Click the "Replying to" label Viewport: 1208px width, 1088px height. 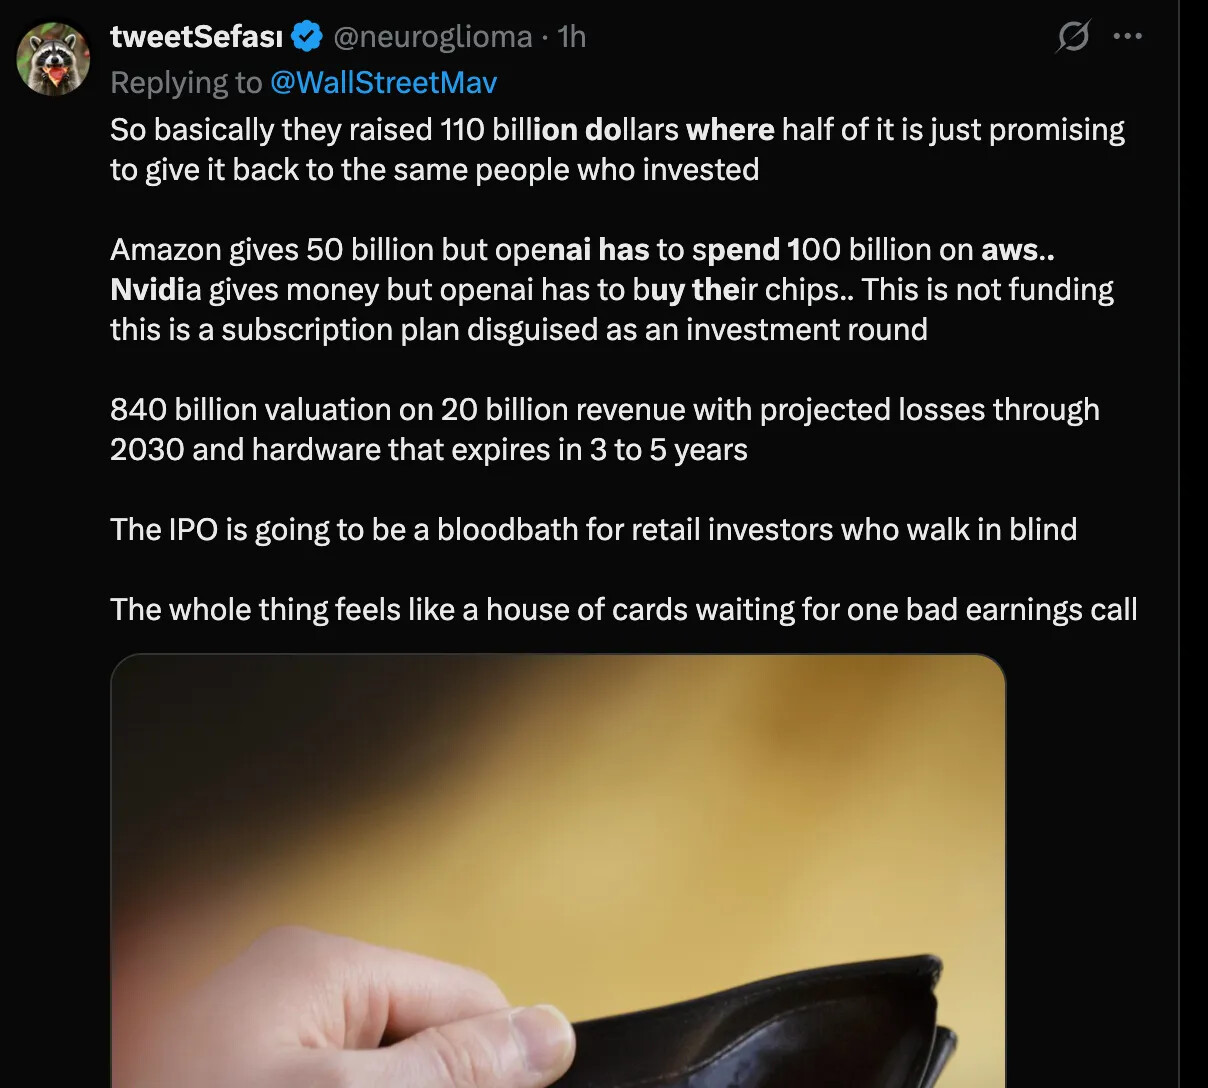tap(186, 82)
